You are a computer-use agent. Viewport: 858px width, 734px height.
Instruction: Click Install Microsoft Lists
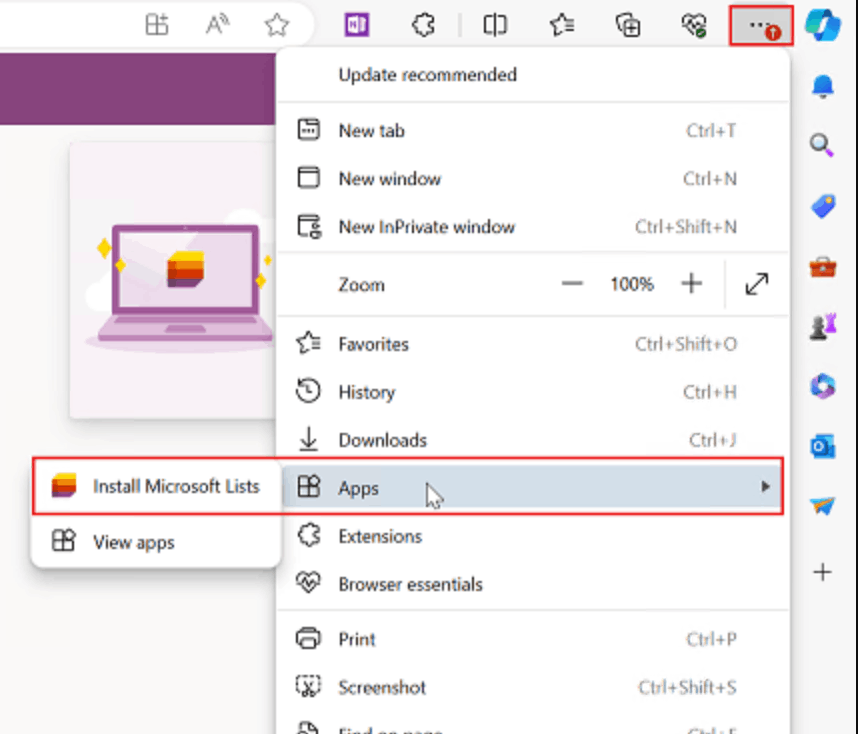156,486
